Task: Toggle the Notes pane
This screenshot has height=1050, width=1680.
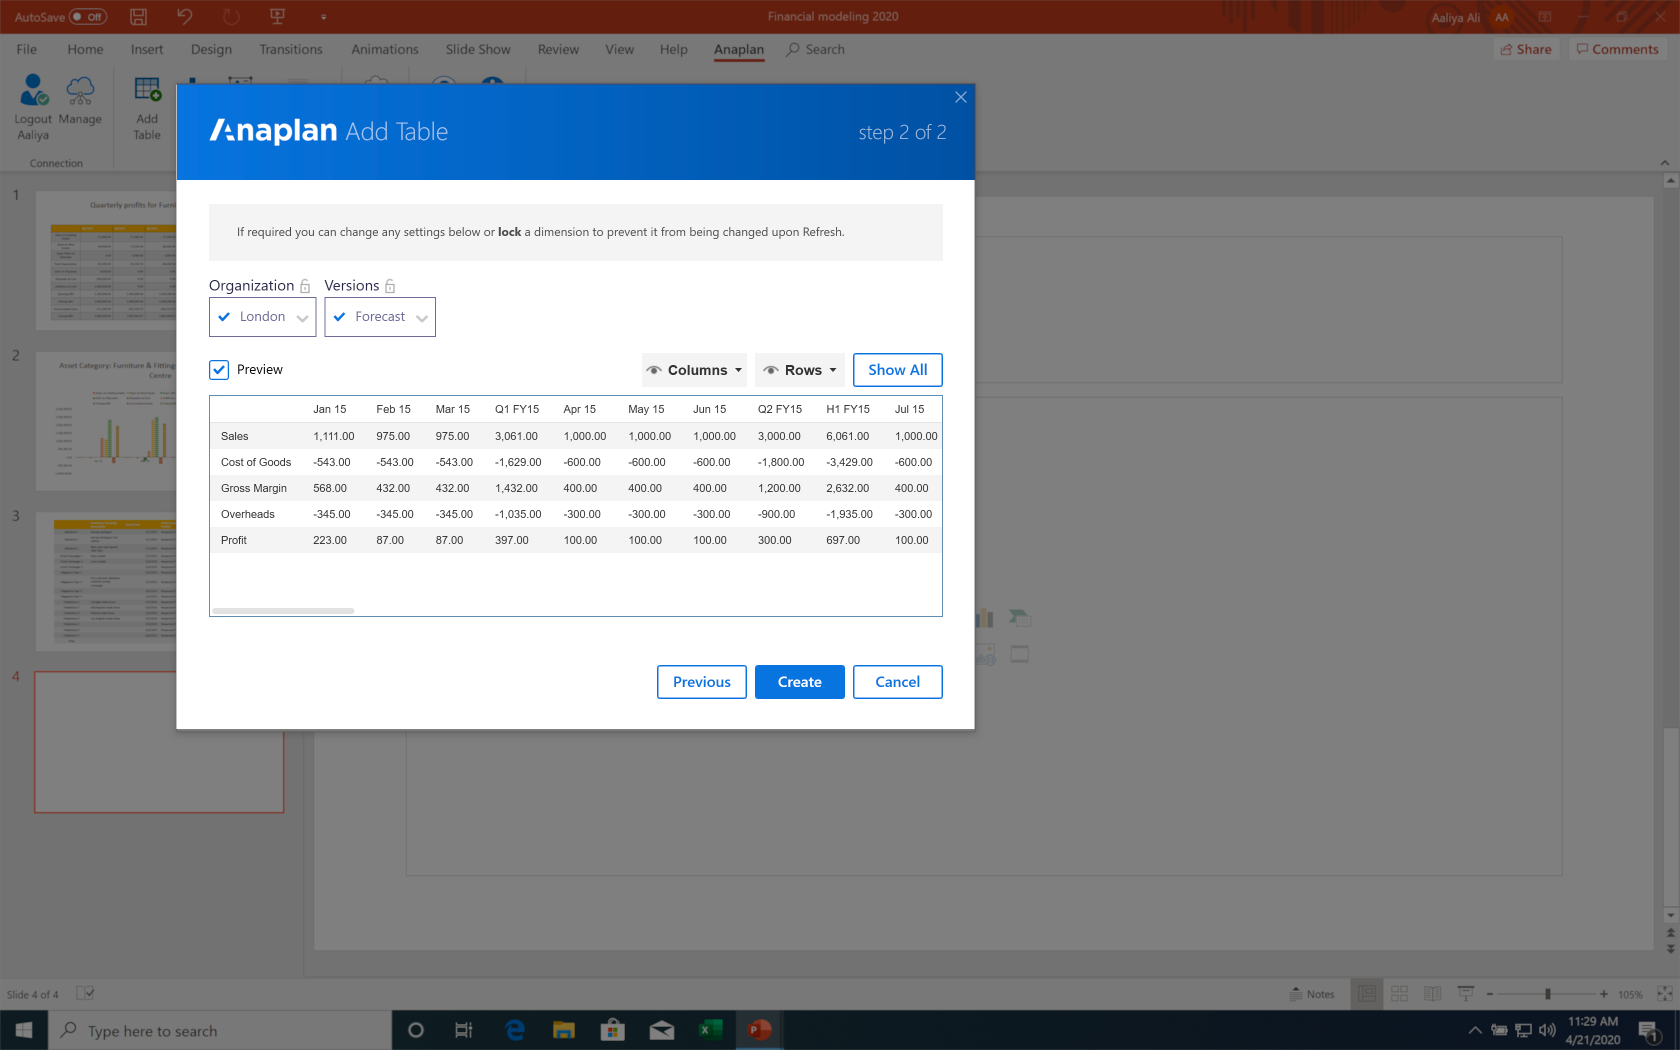Action: [x=1313, y=994]
